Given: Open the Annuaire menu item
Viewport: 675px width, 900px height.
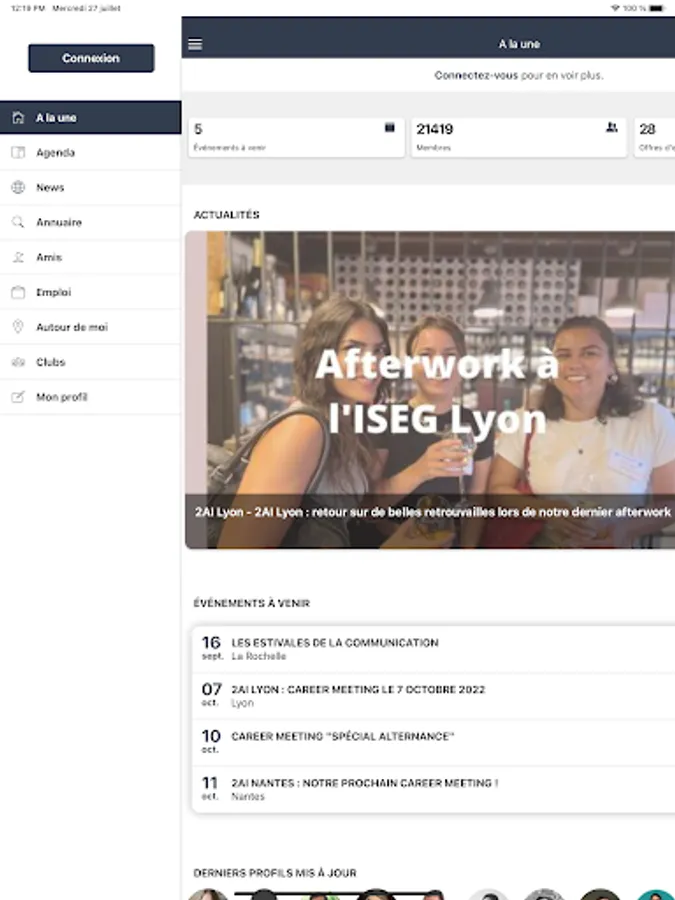Looking at the screenshot, I should pos(91,223).
